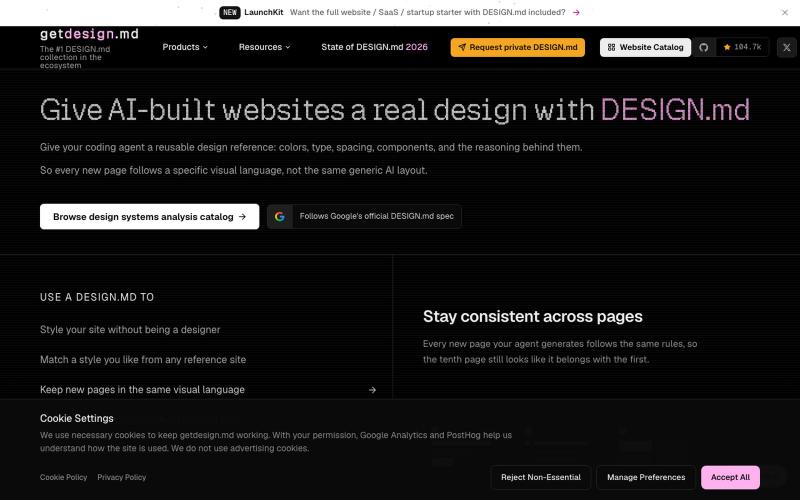
Task: Click the pink DESIGN.md headline word
Action: click(675, 110)
